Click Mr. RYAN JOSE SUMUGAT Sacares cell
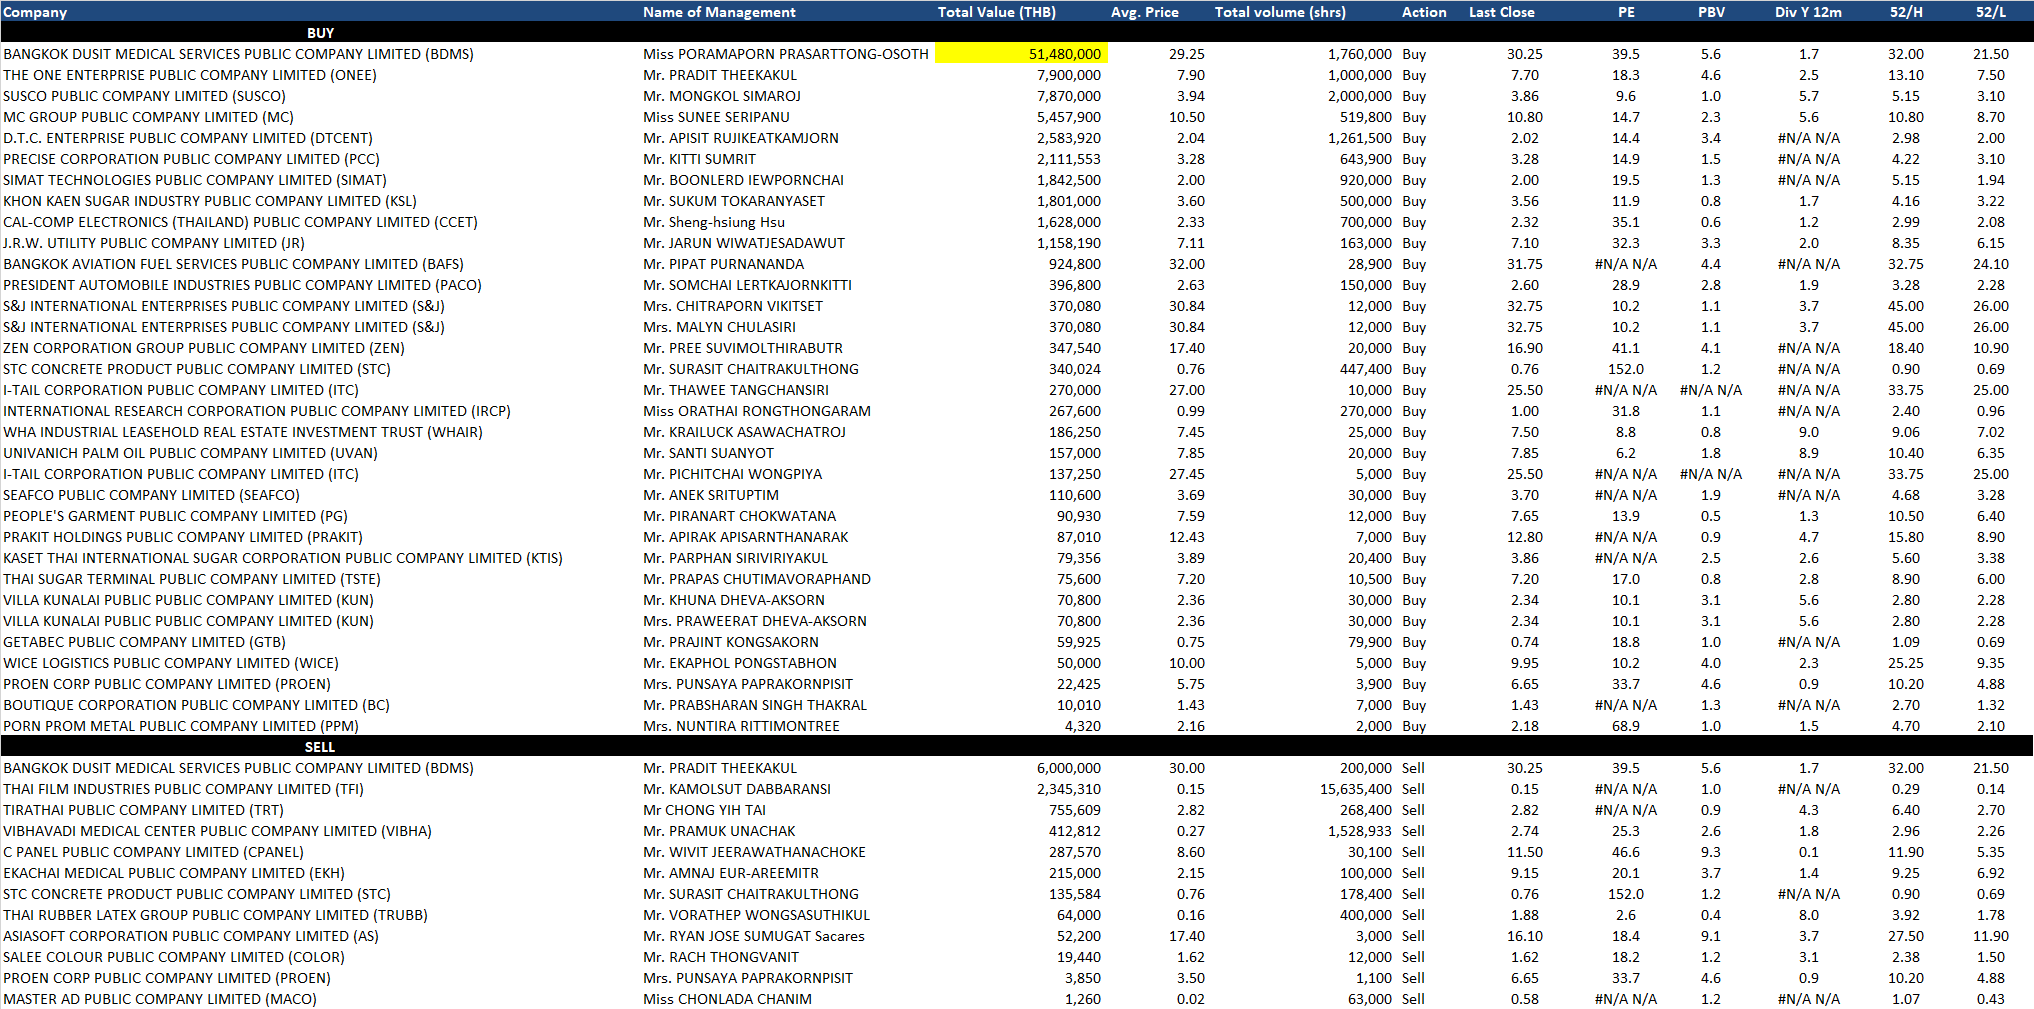2034x1009 pixels. point(754,936)
